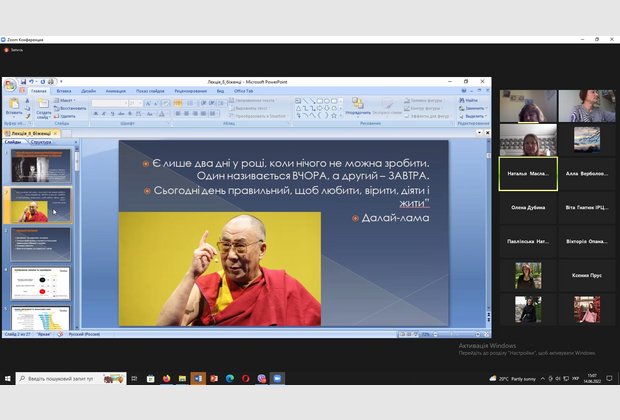Click the Find (Найти) icon in ribbon

469,100
